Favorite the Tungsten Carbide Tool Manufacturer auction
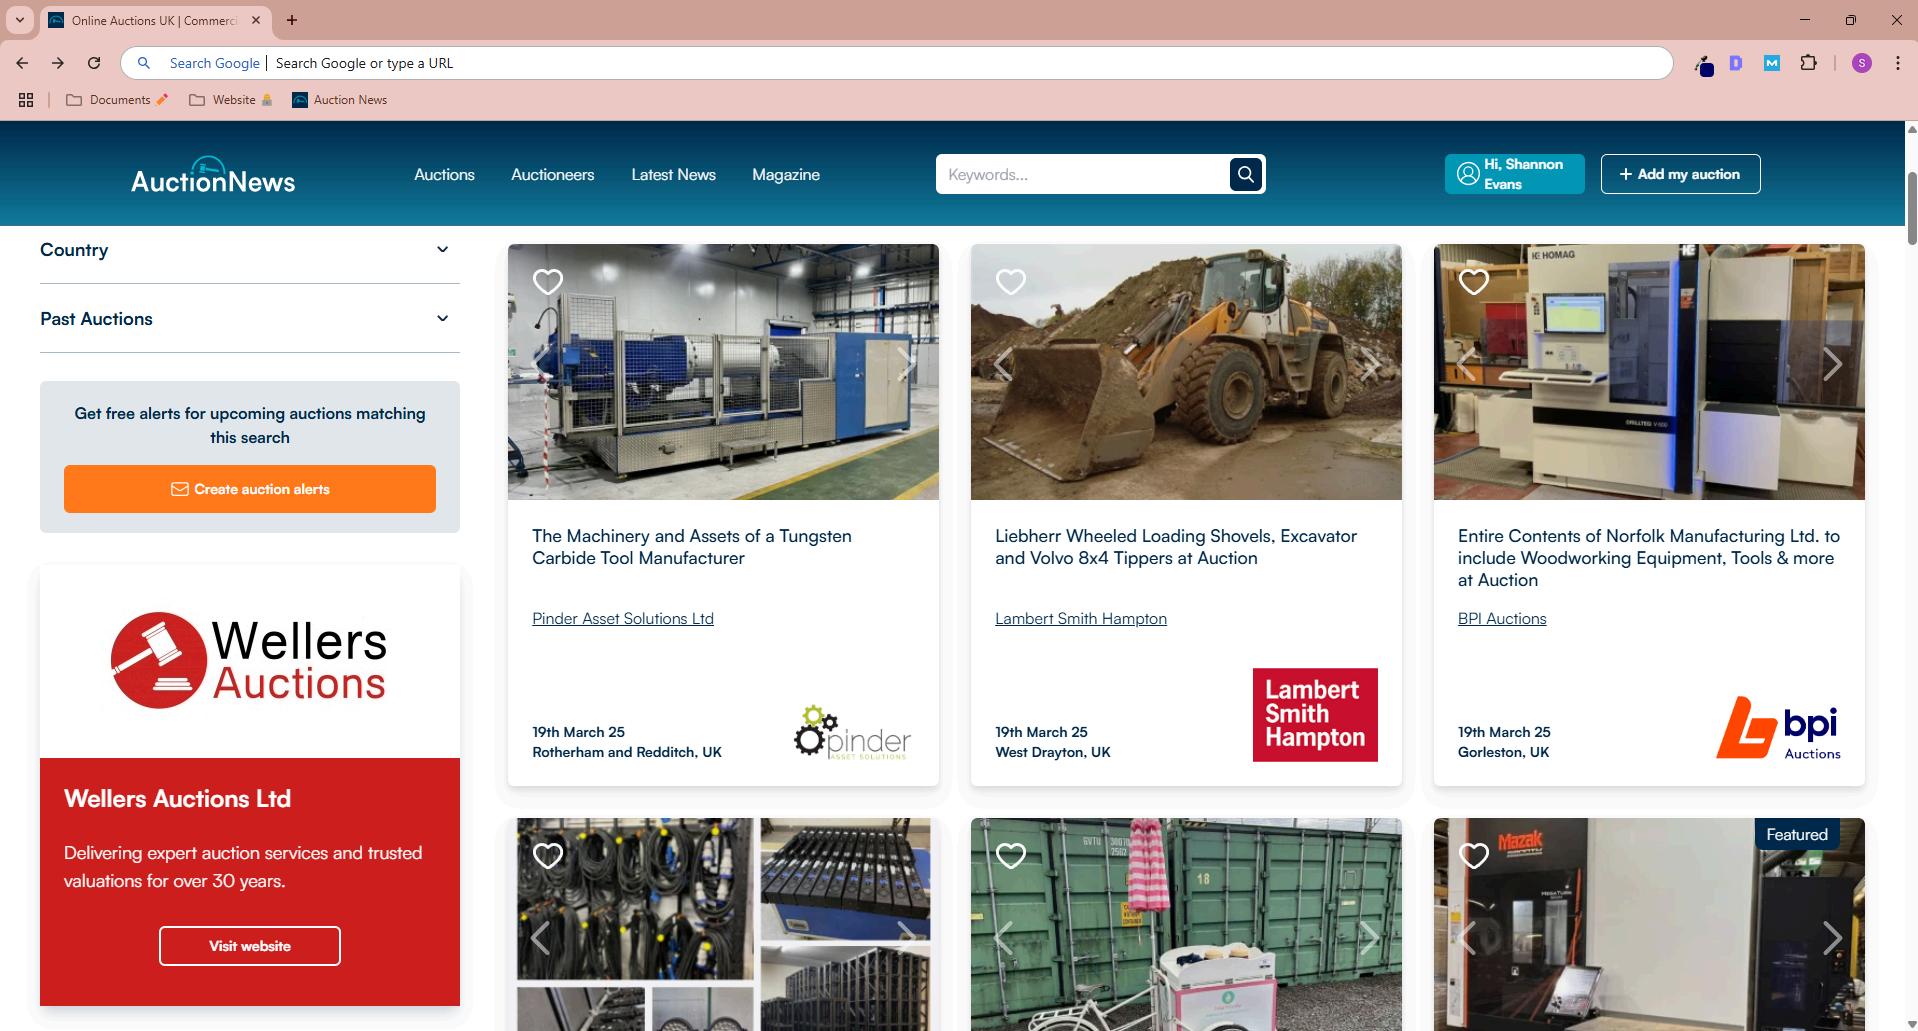Screen dimensions: 1918x1031 point(548,282)
